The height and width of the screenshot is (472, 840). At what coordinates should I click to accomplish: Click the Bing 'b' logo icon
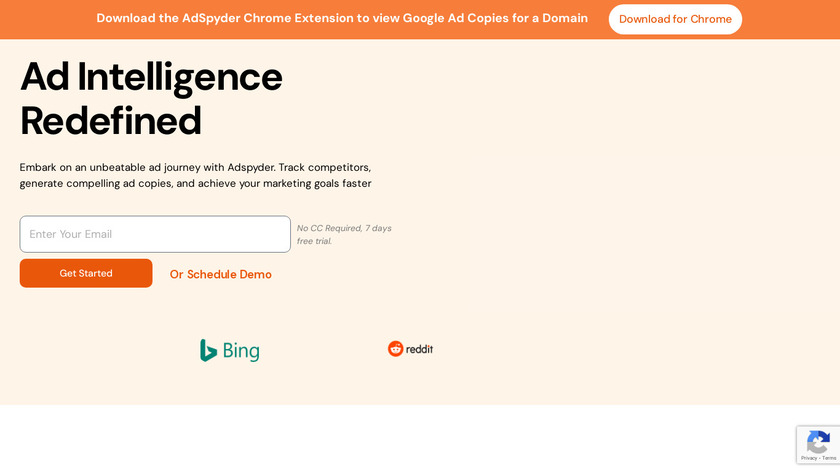[x=208, y=350]
